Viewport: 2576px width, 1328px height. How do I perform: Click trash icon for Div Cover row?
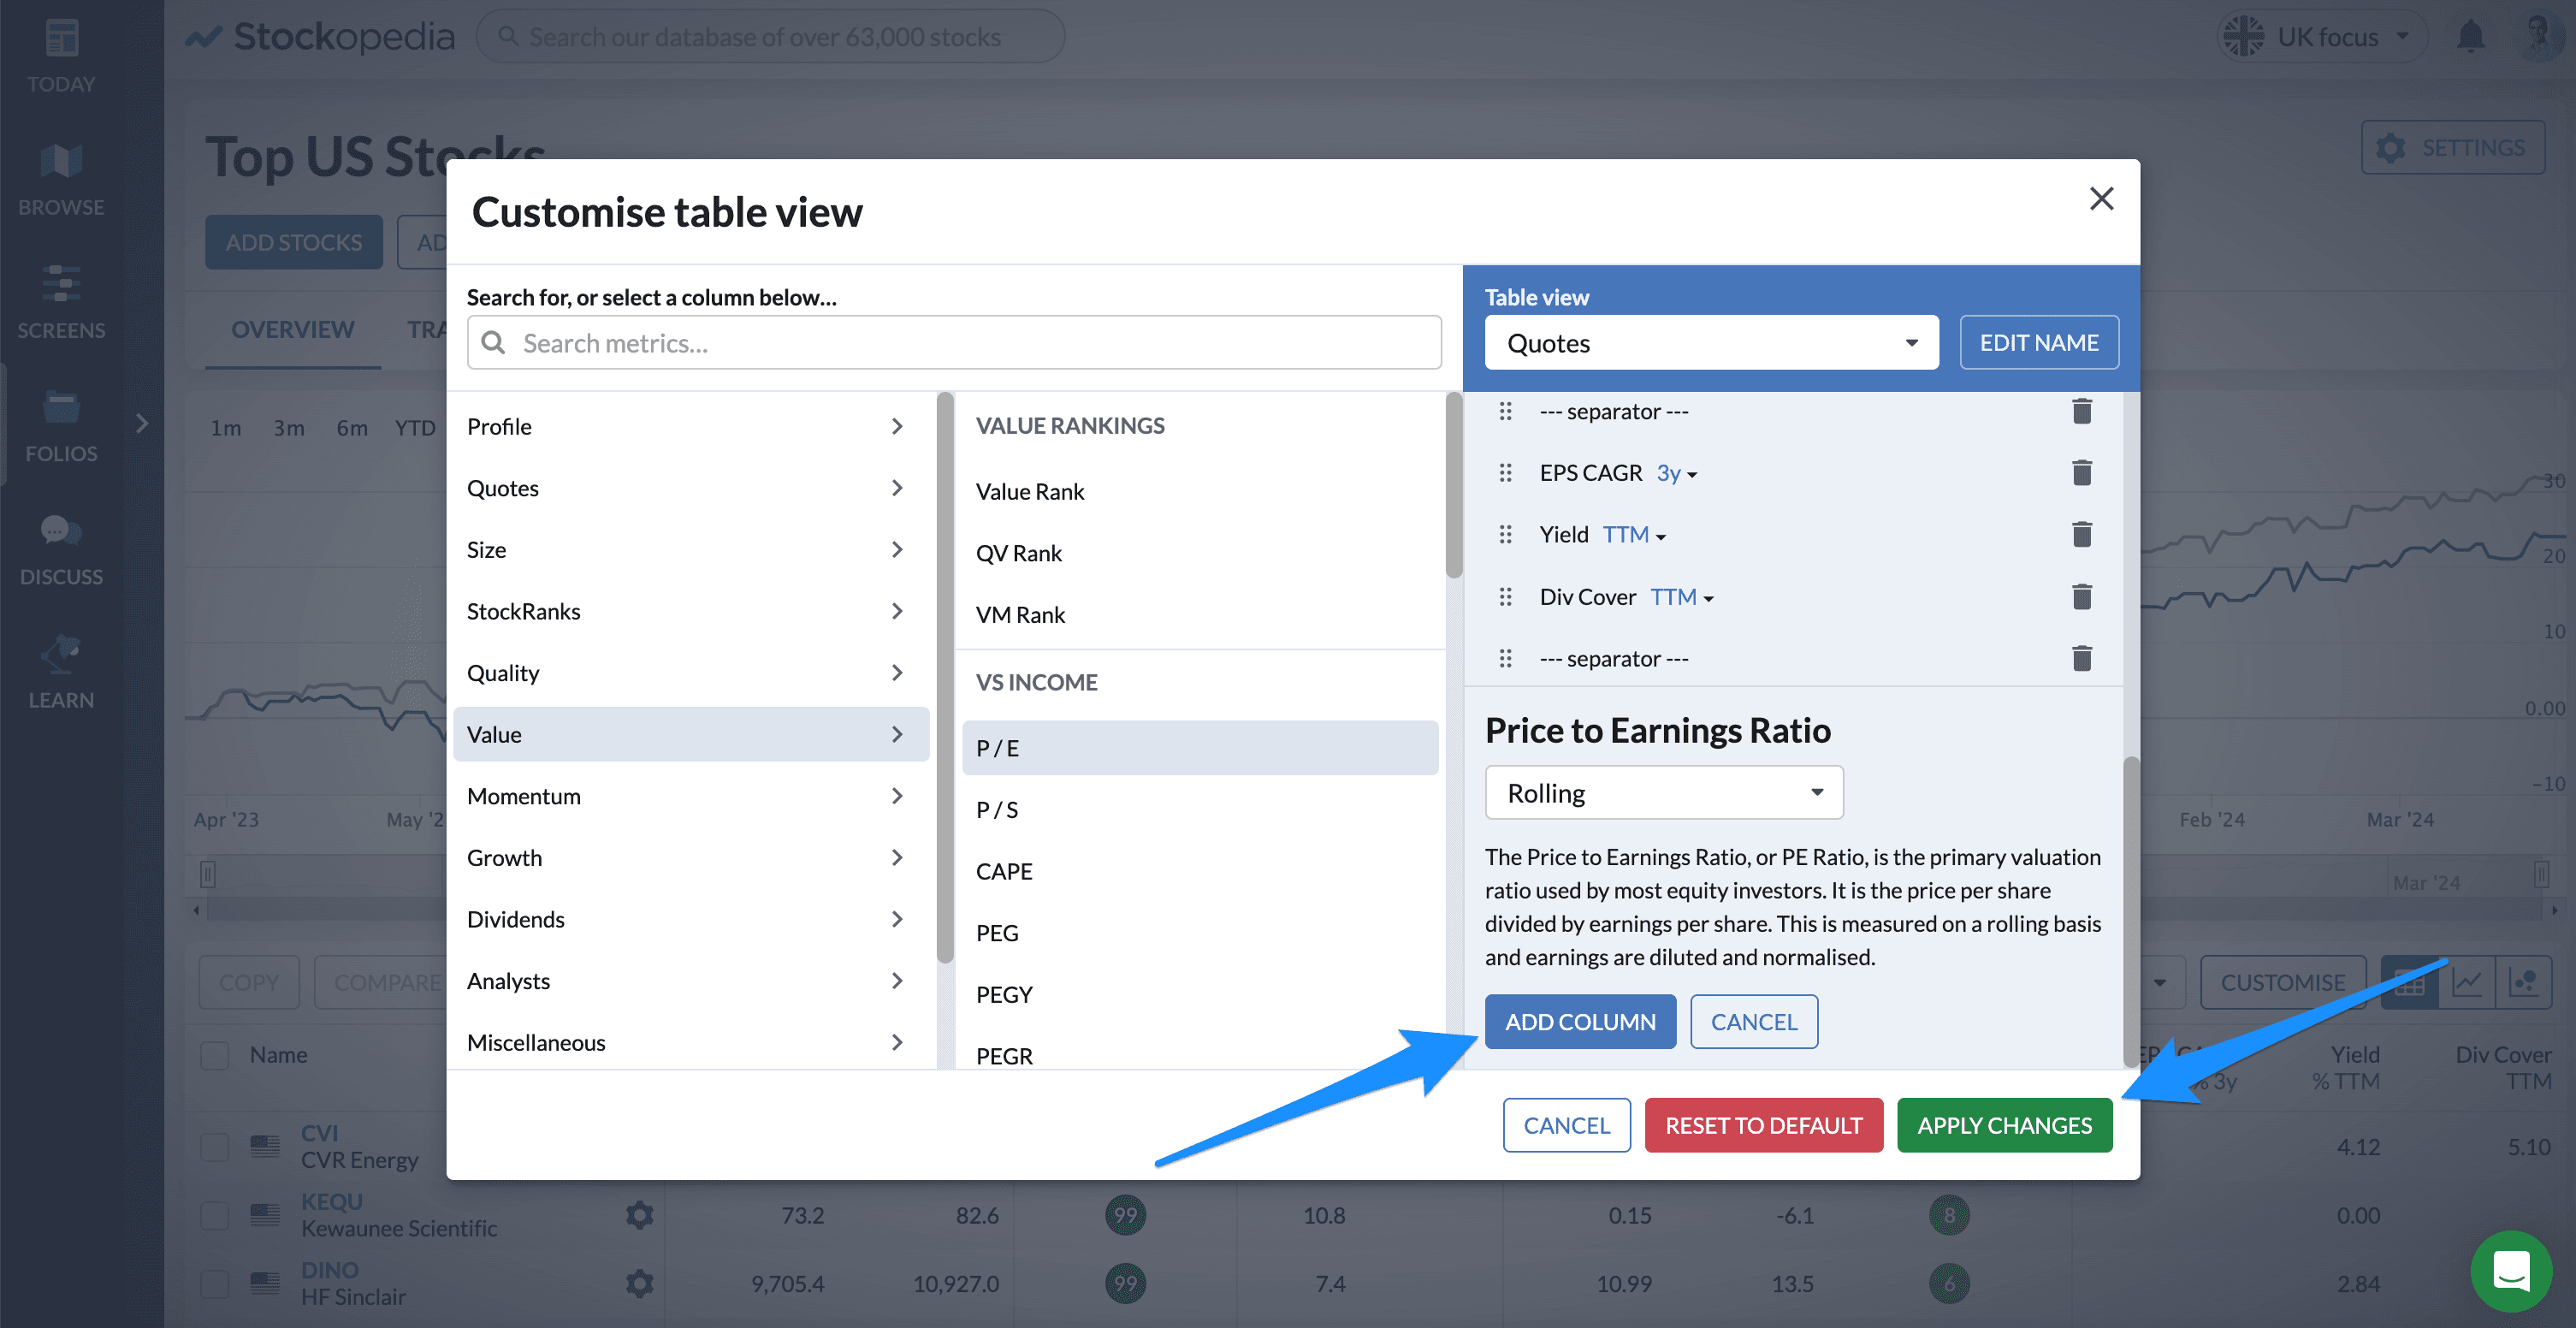[x=2081, y=597]
